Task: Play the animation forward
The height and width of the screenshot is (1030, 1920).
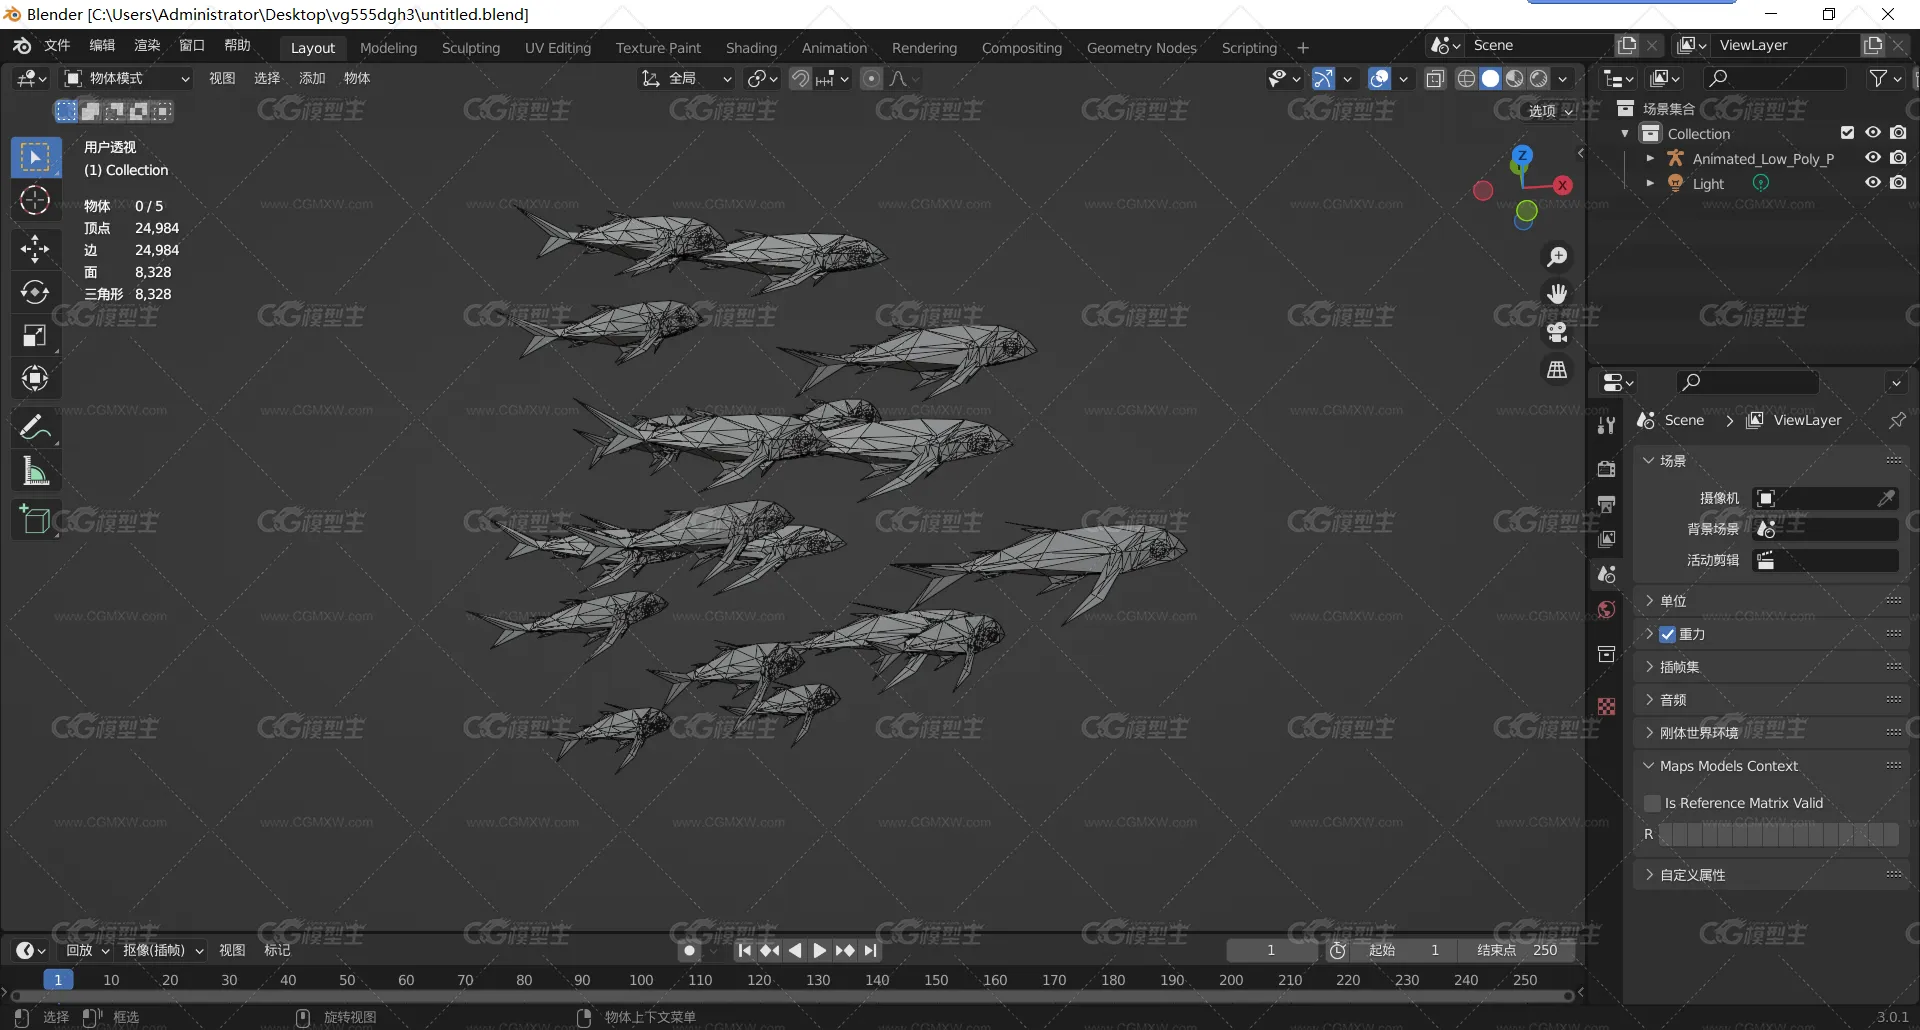Action: [820, 951]
